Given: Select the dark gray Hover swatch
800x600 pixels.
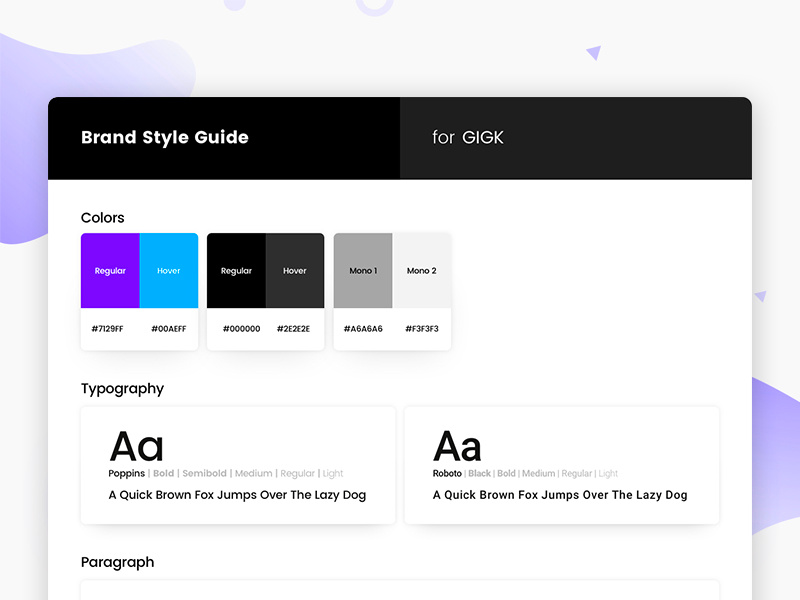Looking at the screenshot, I should (295, 270).
